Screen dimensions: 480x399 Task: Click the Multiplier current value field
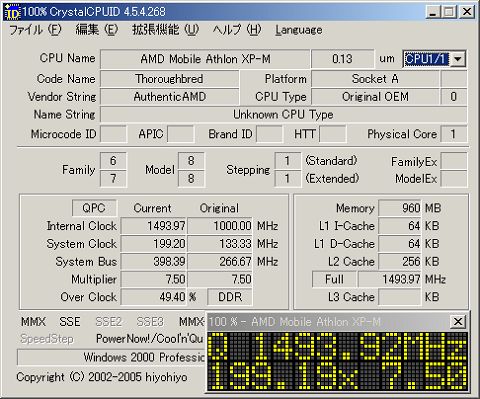coord(154,279)
